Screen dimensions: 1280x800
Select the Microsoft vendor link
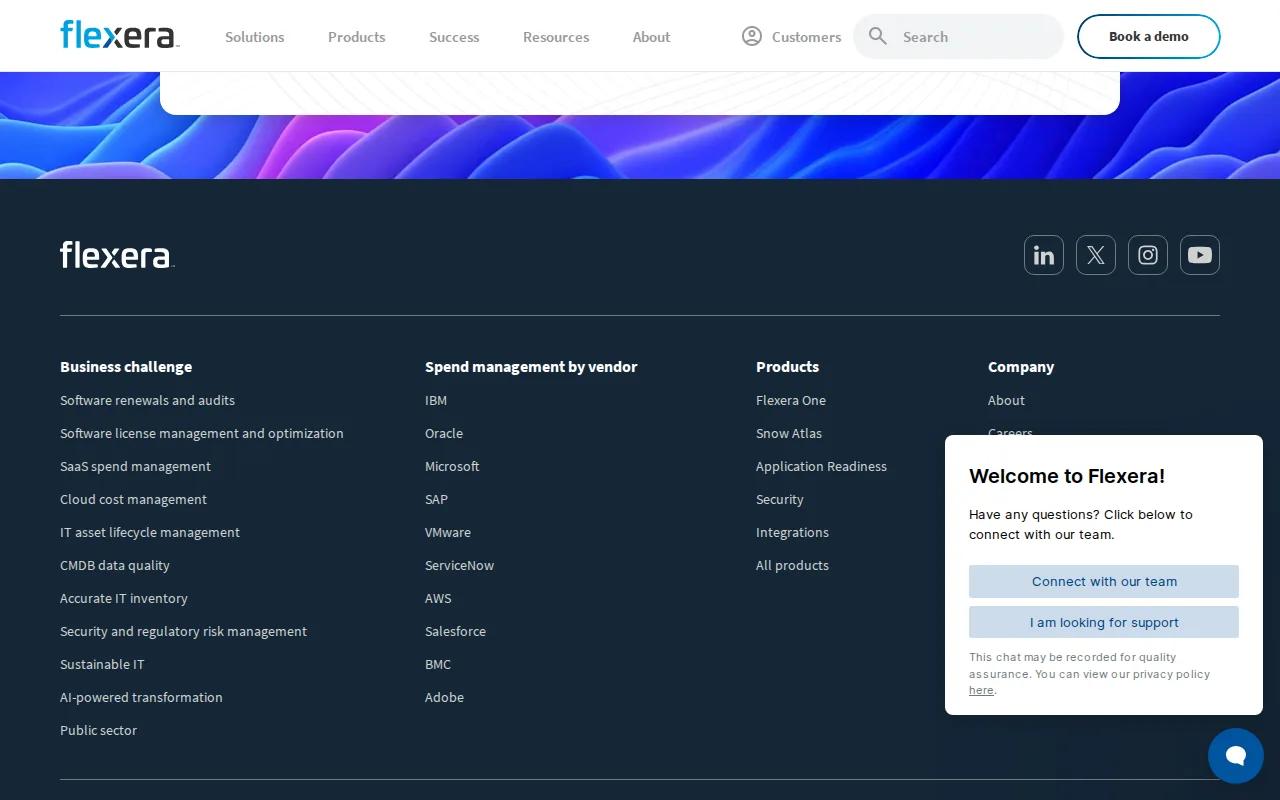[x=452, y=466]
